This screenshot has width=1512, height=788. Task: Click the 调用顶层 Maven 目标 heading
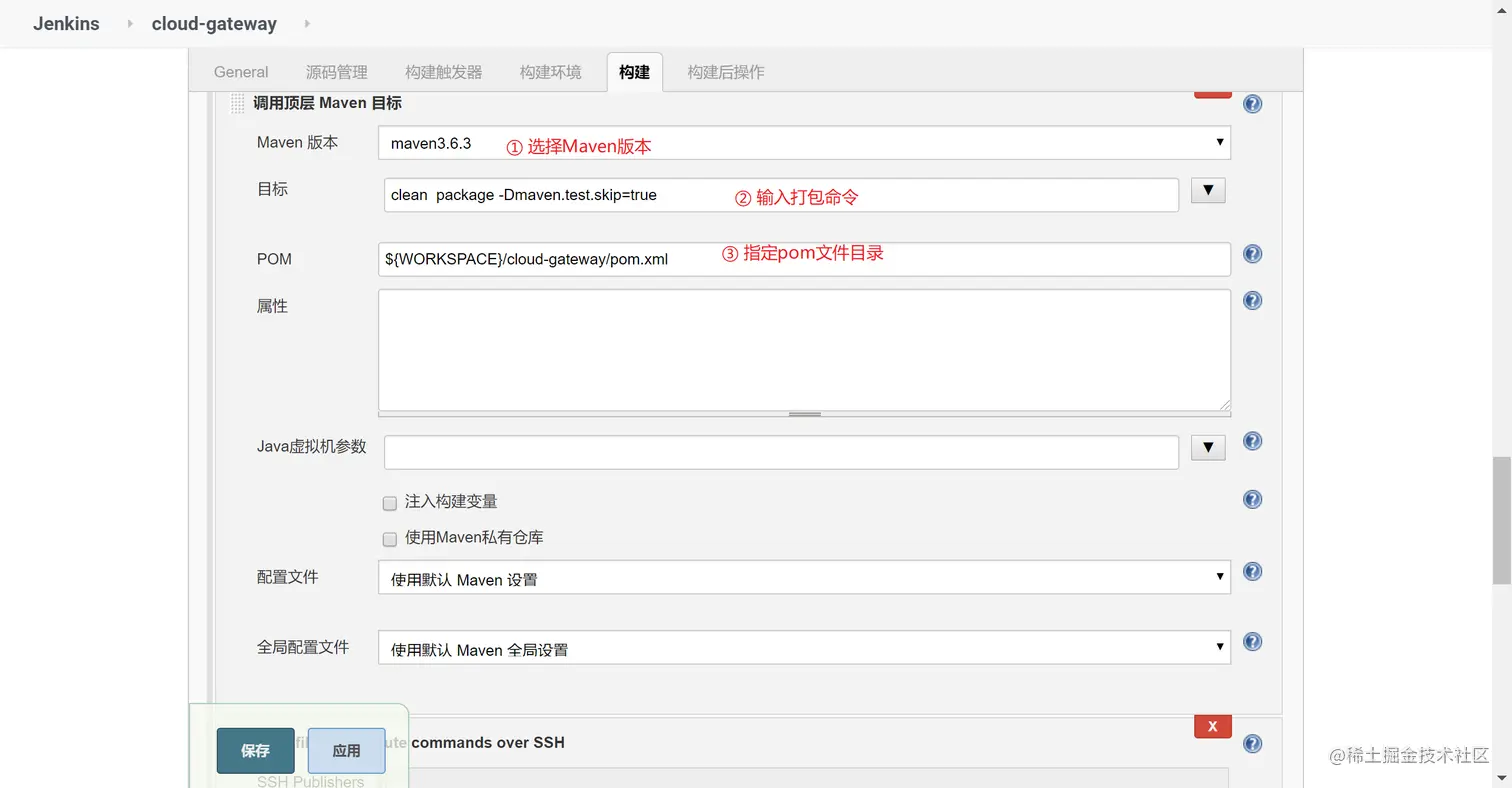(x=327, y=103)
